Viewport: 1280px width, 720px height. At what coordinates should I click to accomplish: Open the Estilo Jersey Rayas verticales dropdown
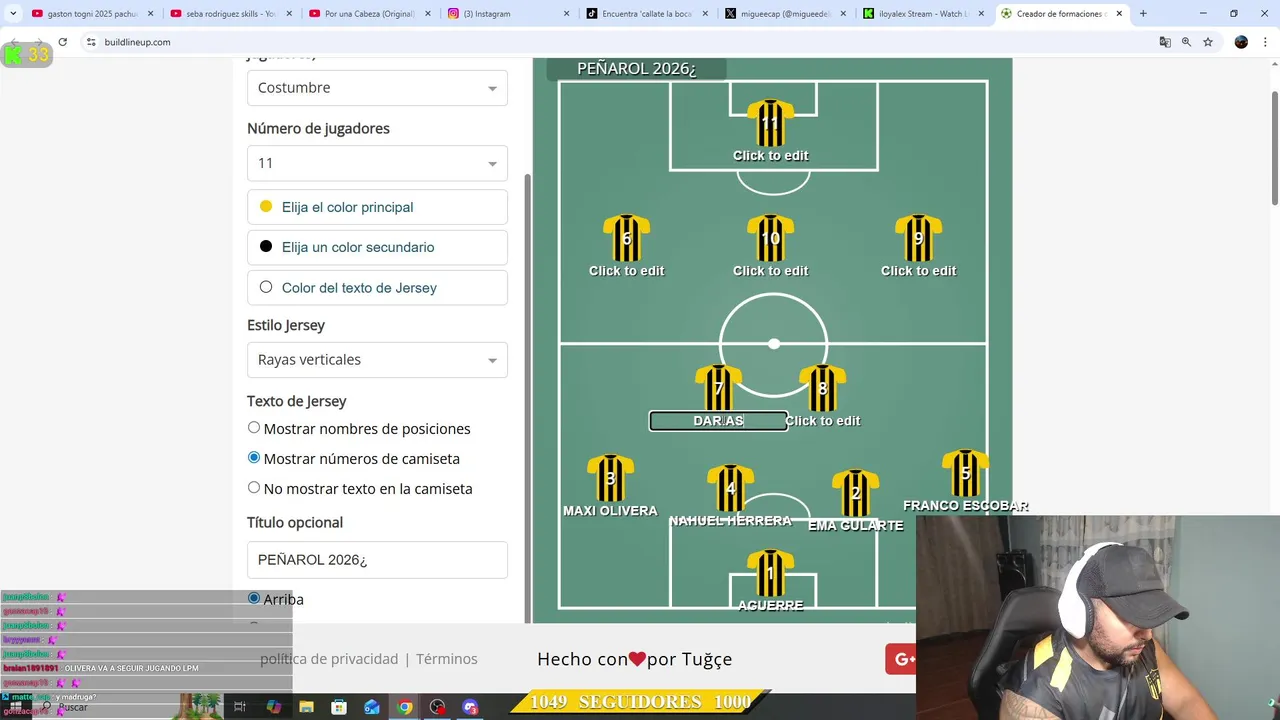(377, 360)
